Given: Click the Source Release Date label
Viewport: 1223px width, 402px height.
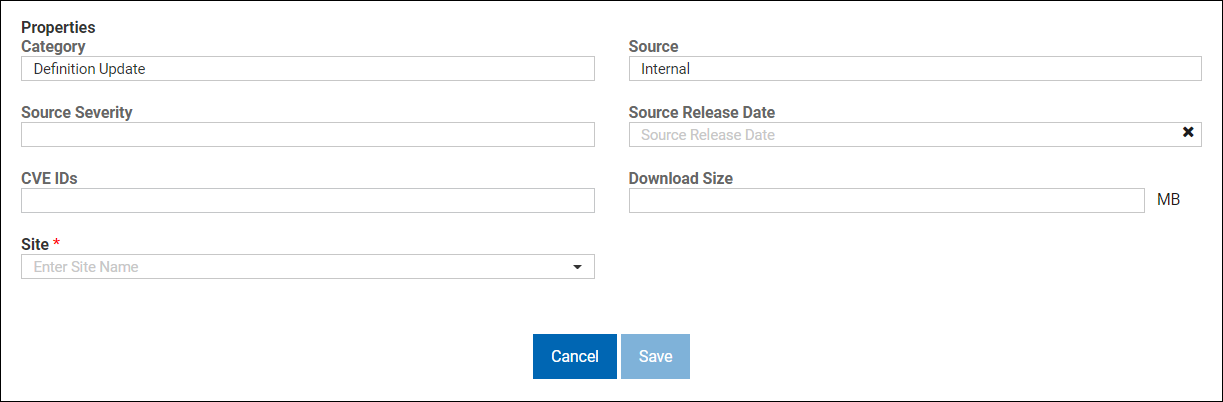Looking at the screenshot, I should (x=701, y=112).
